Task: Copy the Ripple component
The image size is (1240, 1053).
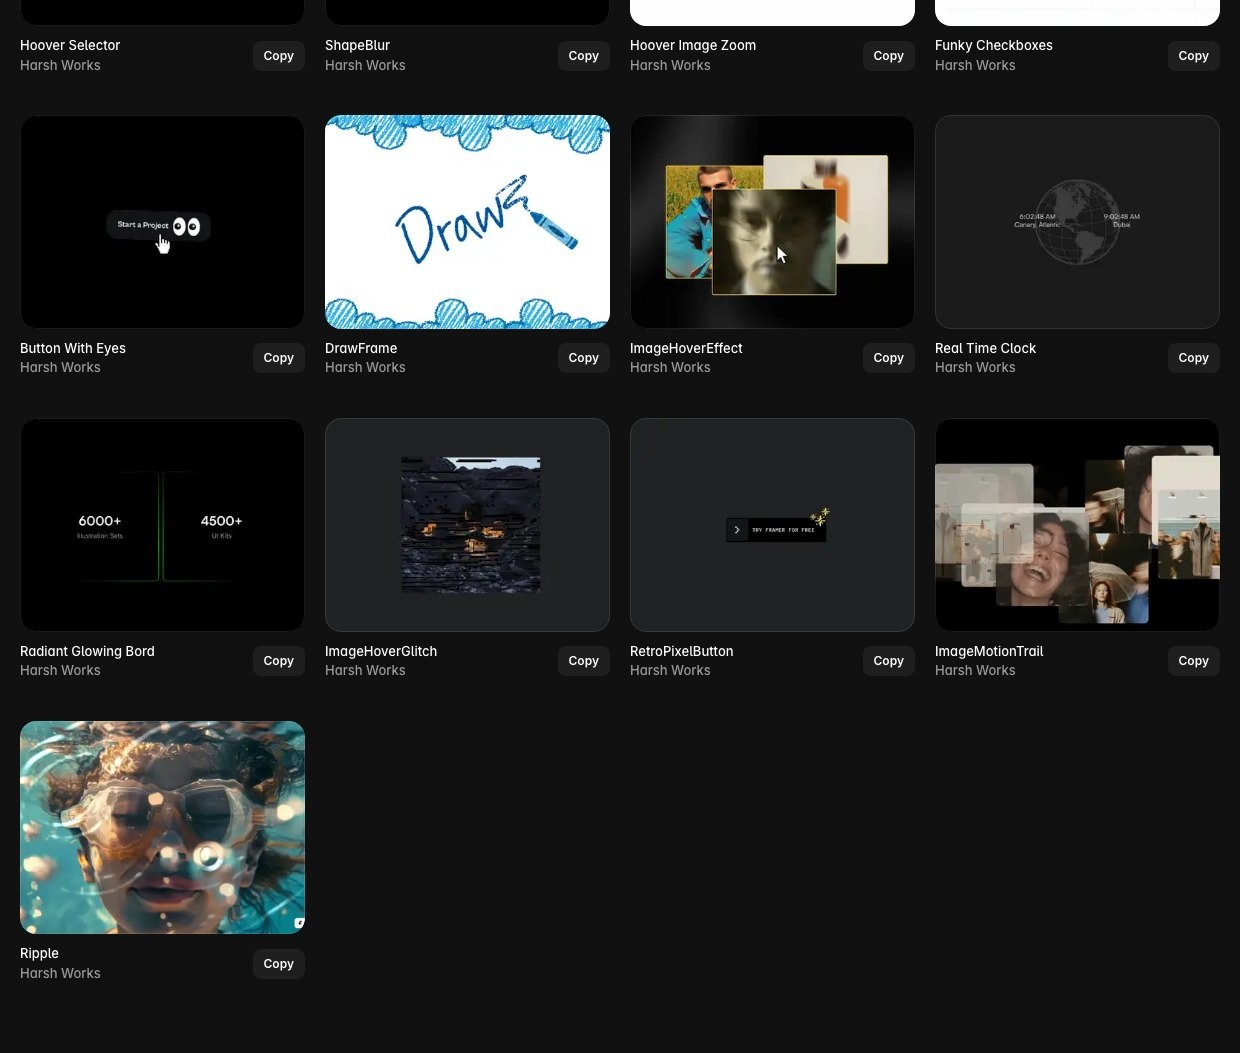Action: point(278,964)
